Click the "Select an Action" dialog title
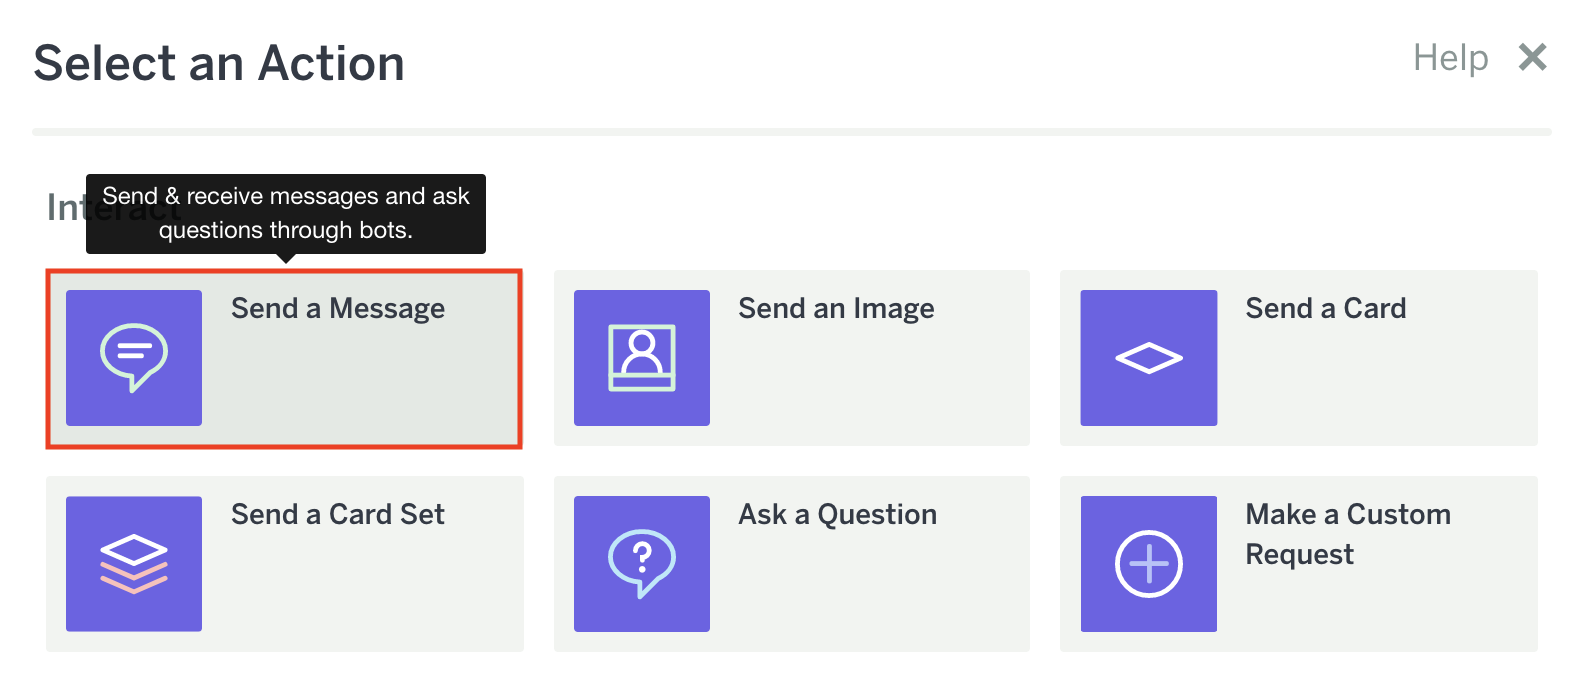 click(x=219, y=64)
